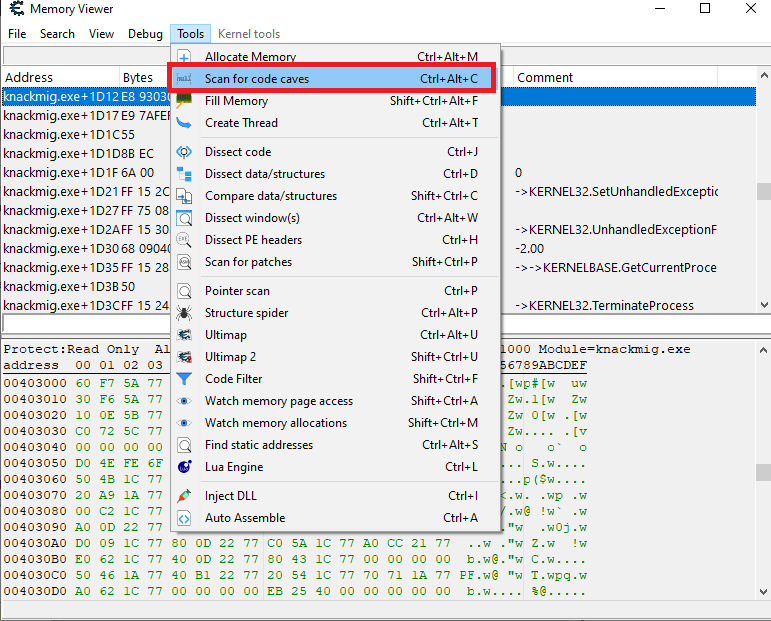Open the File menu

tap(17, 34)
